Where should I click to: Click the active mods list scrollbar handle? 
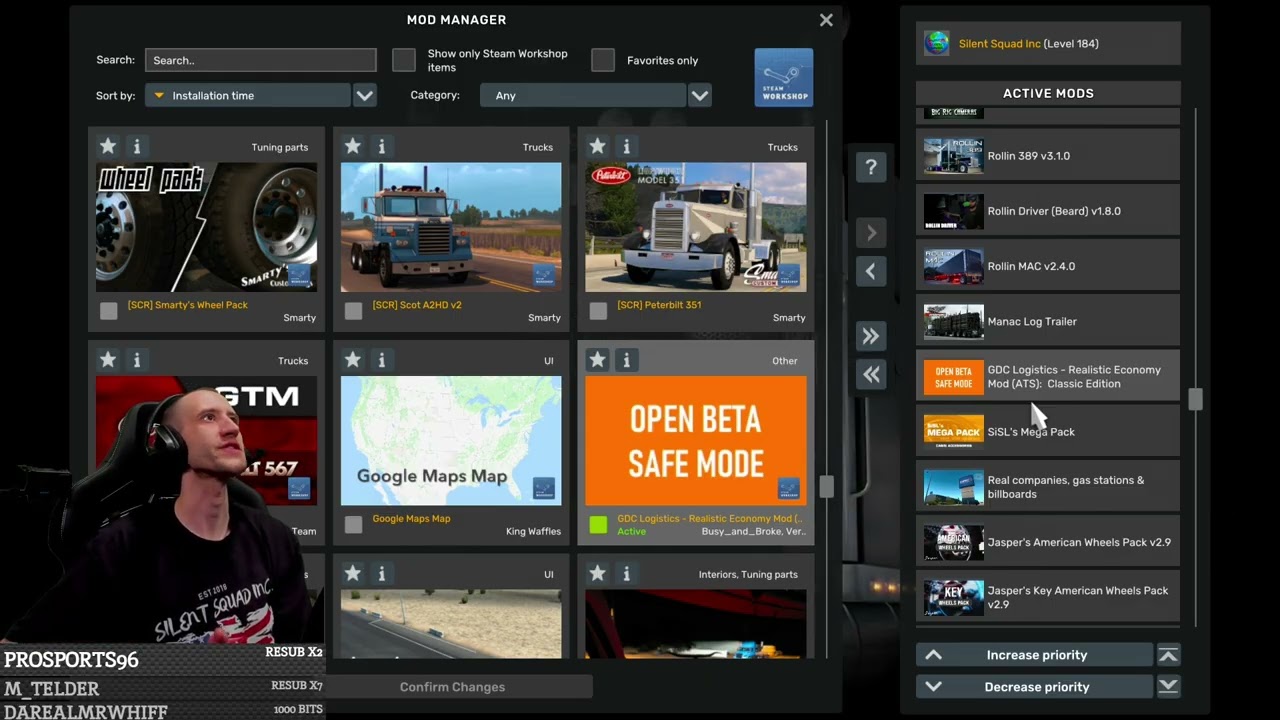point(1195,399)
